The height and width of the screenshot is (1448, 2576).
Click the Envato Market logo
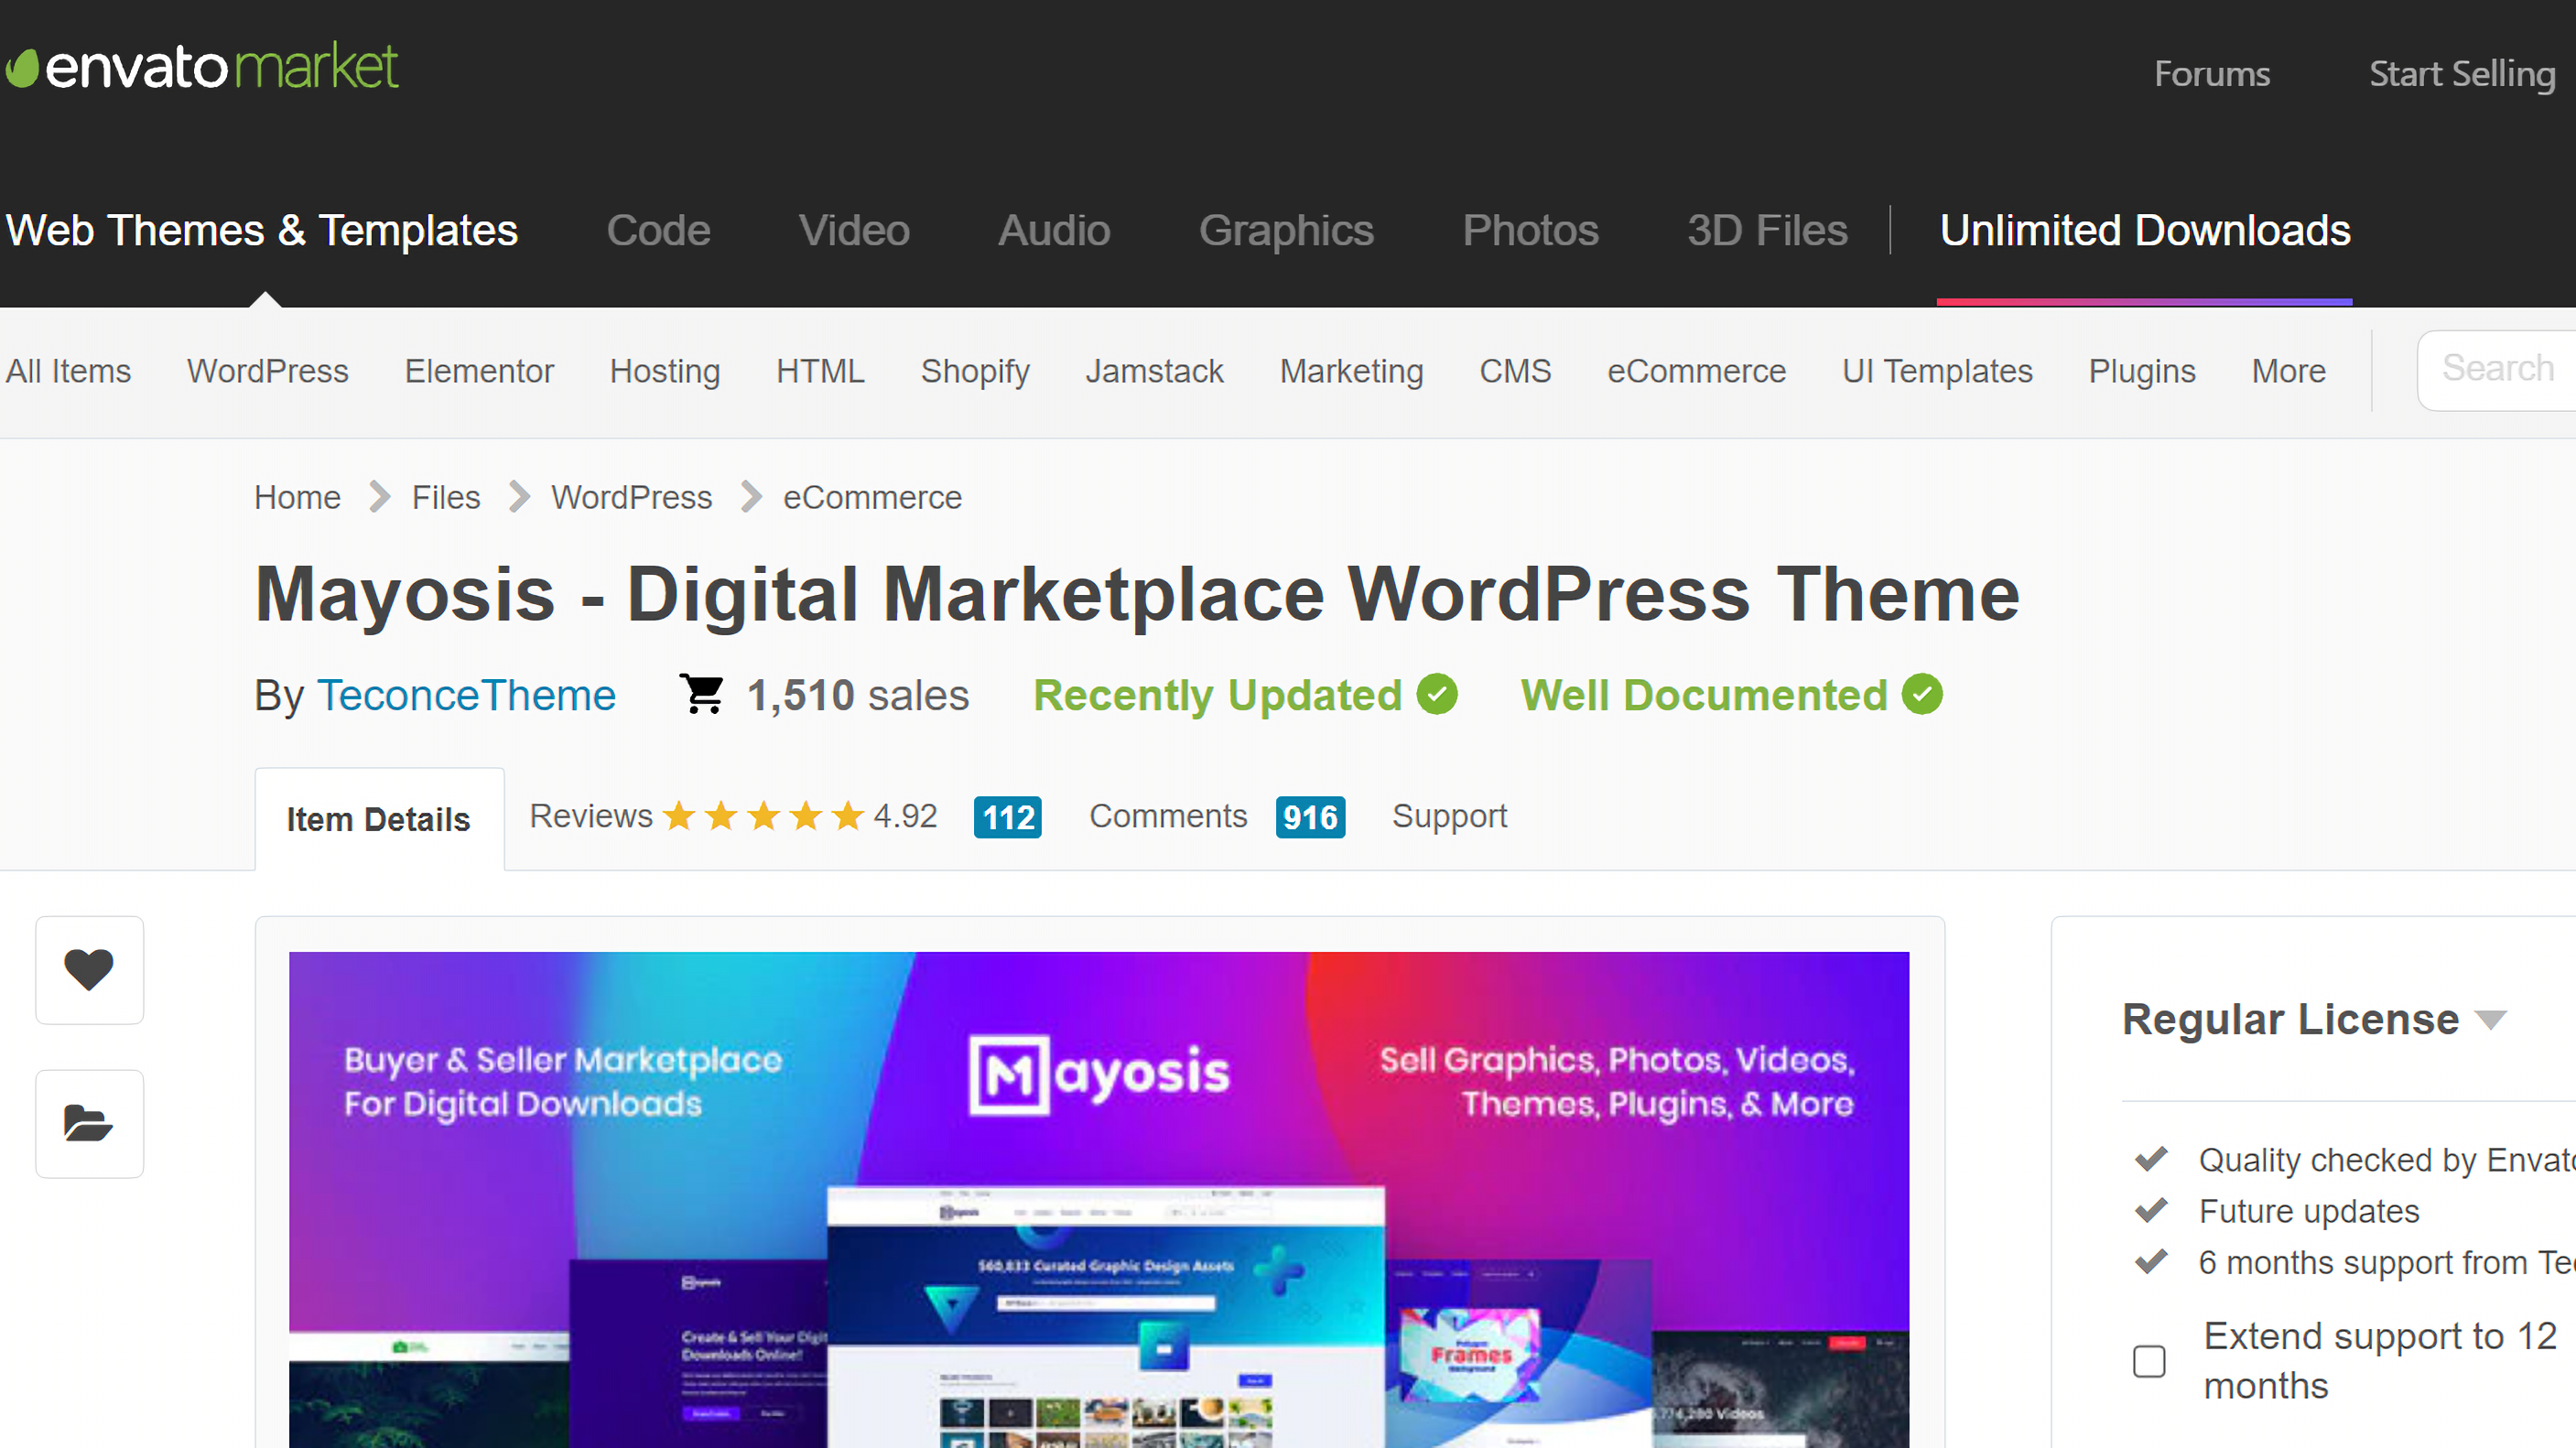202,67
